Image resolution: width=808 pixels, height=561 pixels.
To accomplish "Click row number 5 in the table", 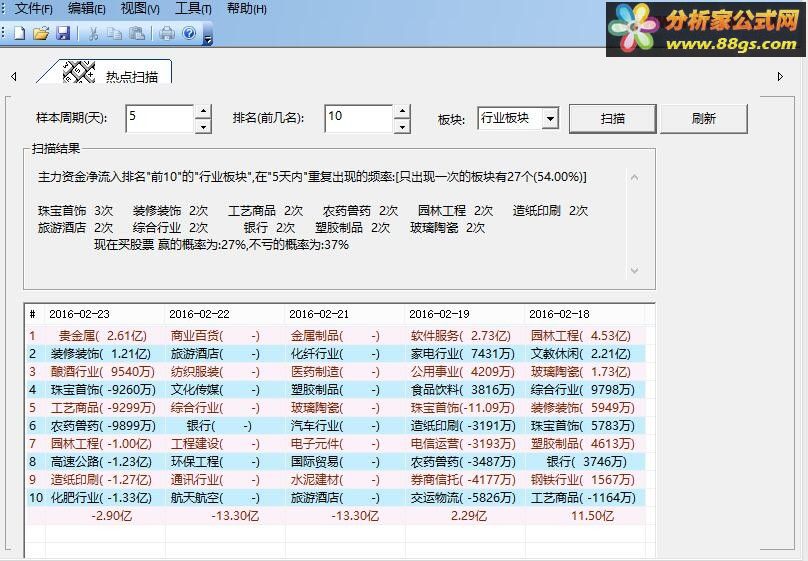I will (x=33, y=408).
